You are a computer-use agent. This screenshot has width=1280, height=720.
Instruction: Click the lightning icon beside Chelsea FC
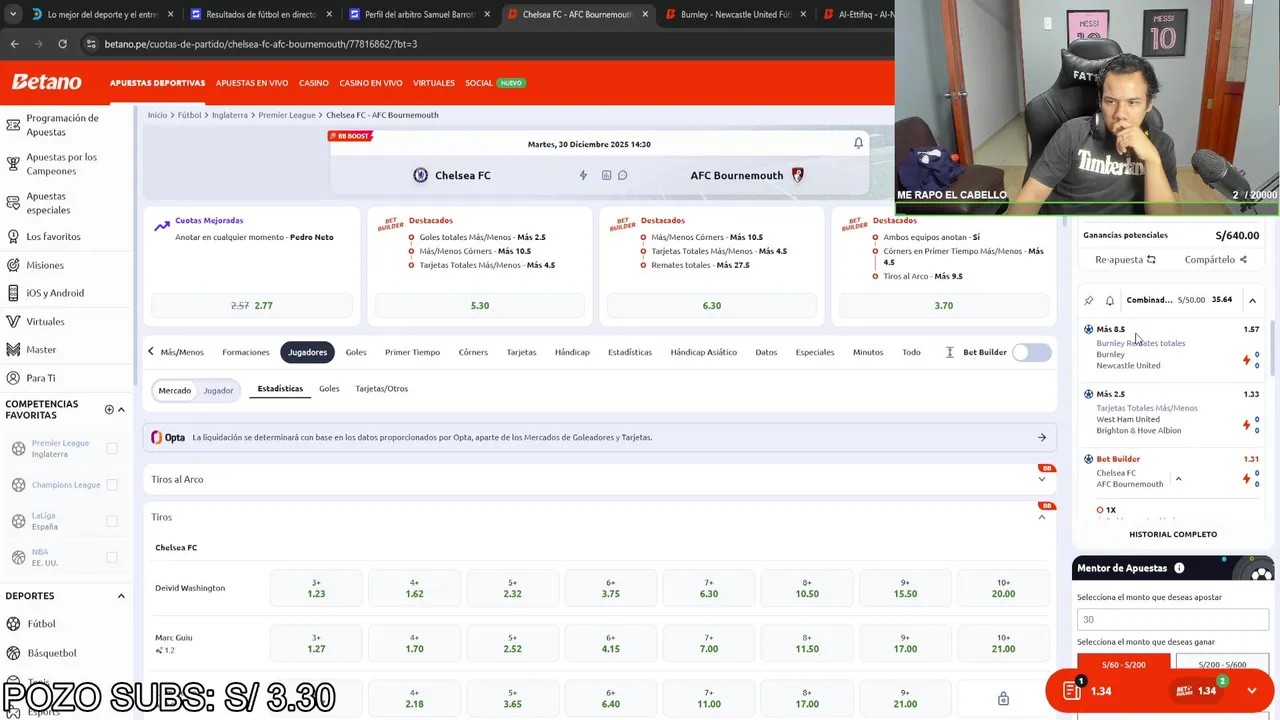click(x=583, y=175)
